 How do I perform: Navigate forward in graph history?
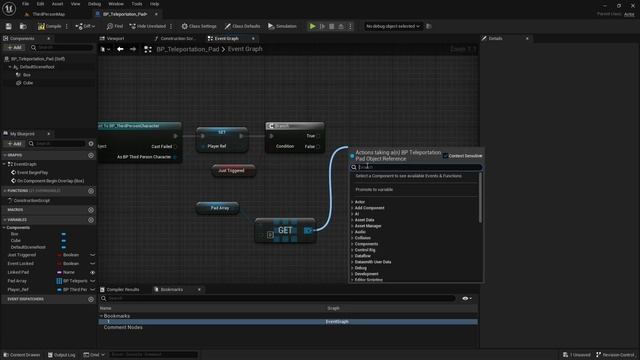[133, 49]
